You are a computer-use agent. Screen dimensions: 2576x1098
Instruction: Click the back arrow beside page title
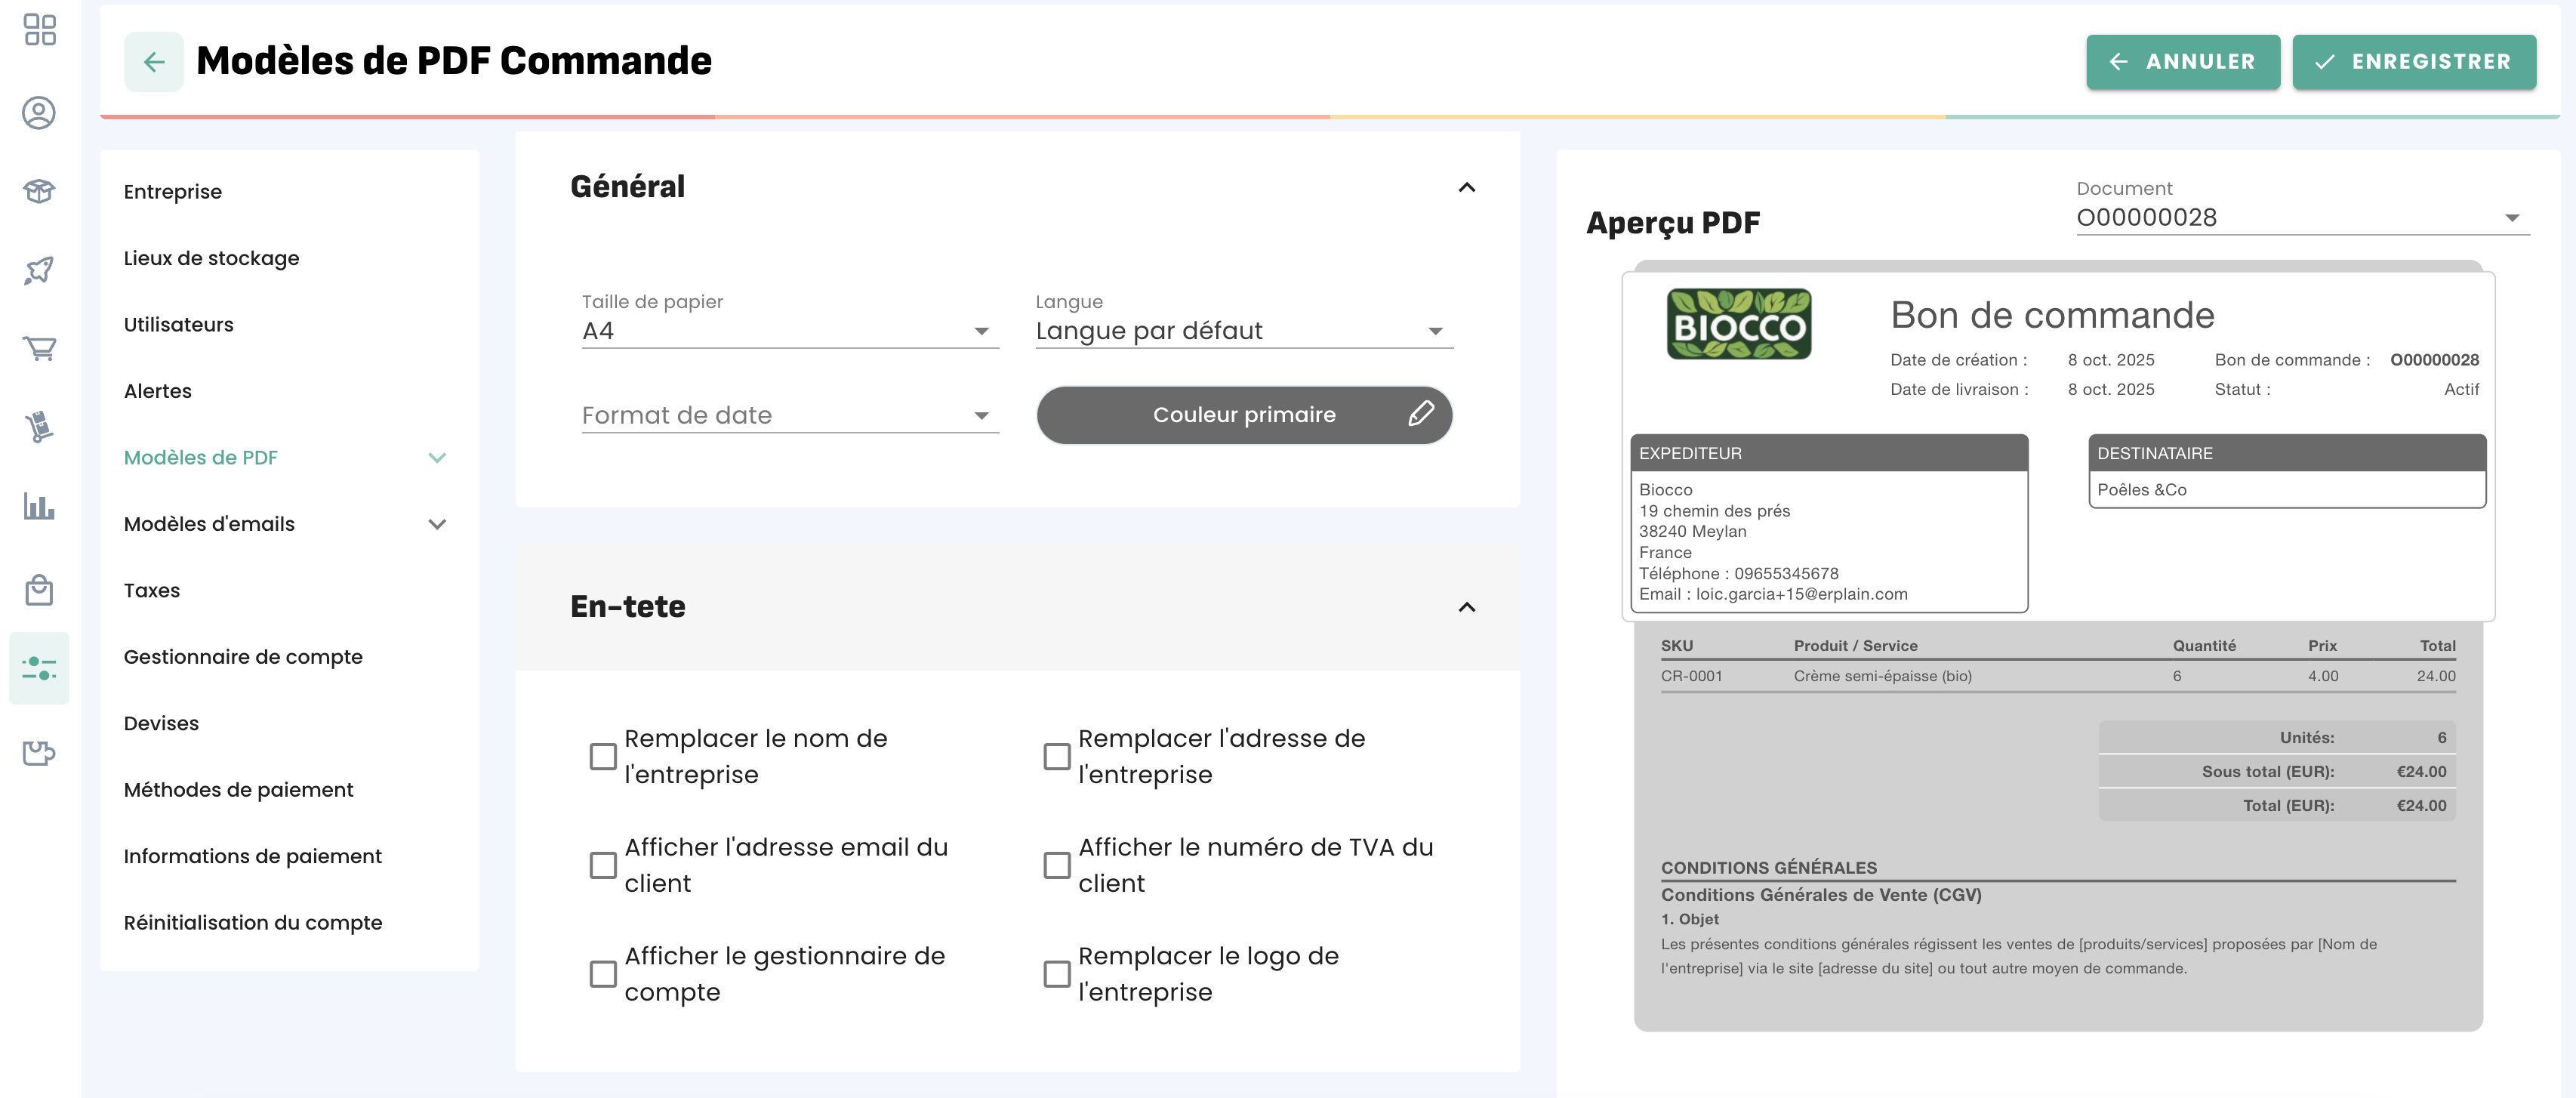(x=153, y=62)
